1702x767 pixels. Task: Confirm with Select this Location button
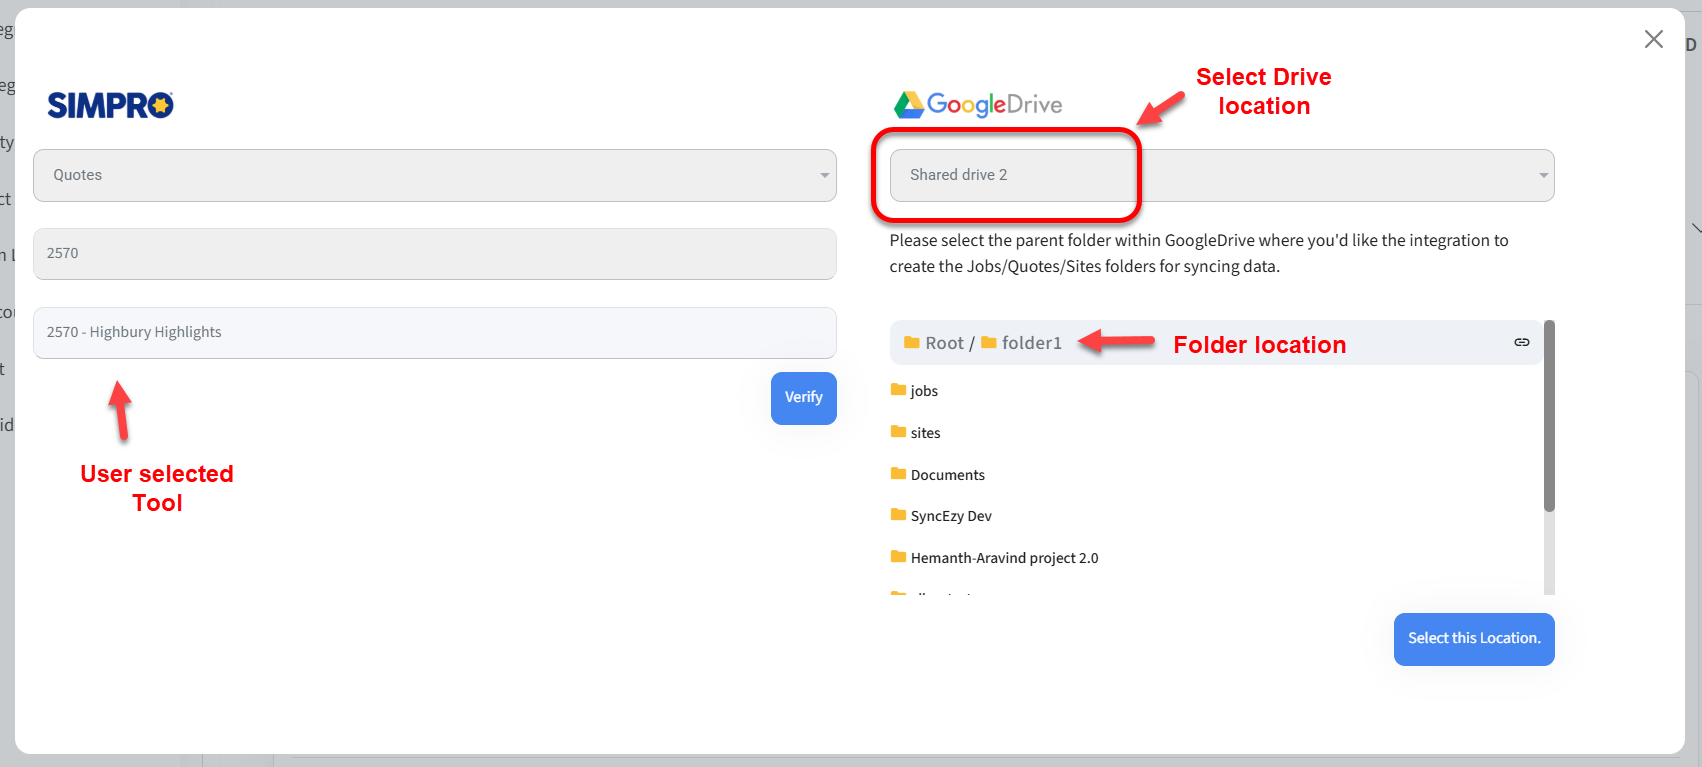[x=1473, y=639]
